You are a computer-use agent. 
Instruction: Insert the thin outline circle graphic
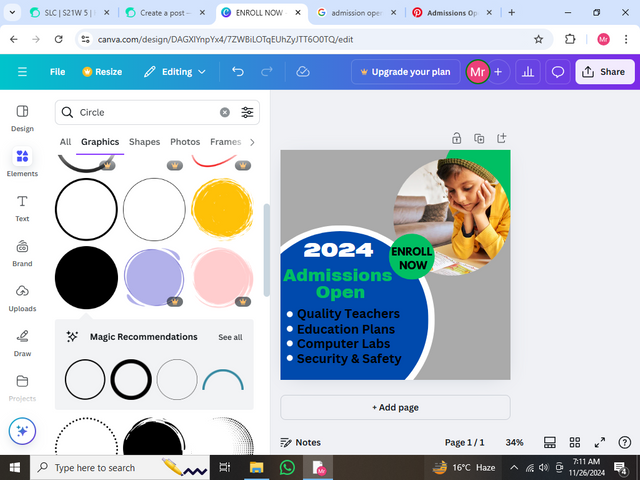(x=154, y=209)
